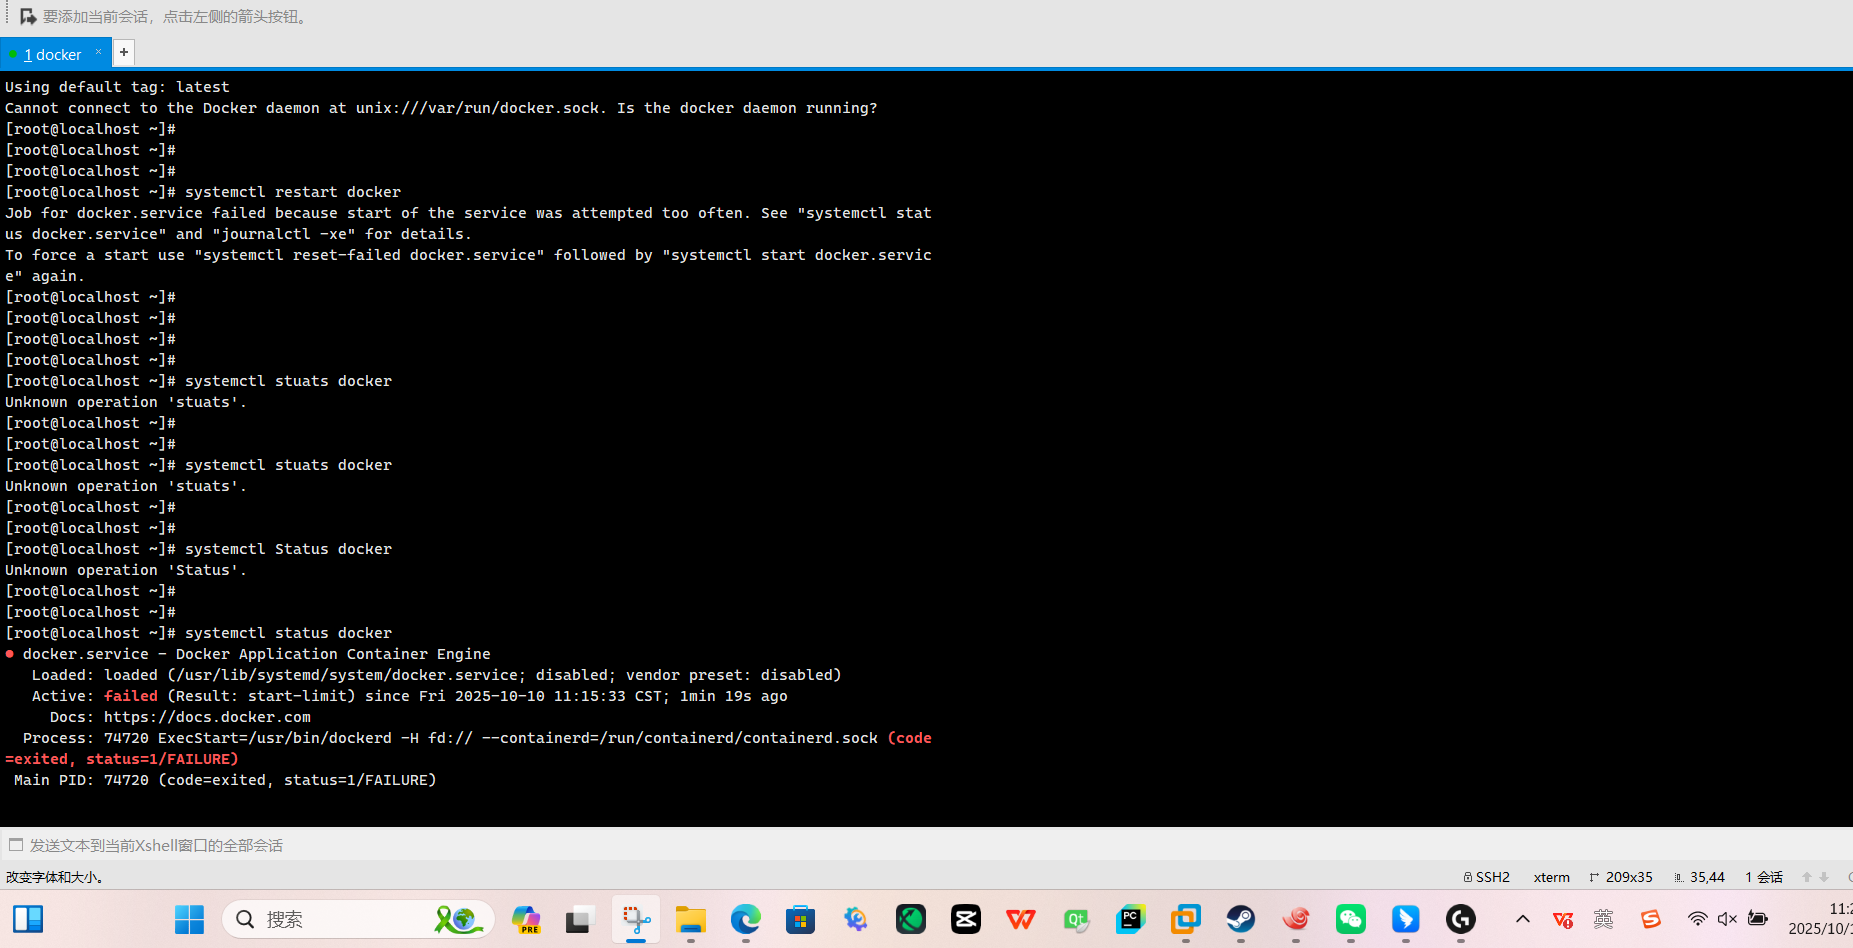Click the 'Main PID: 74720' line
This screenshot has width=1853, height=948.
[225, 780]
